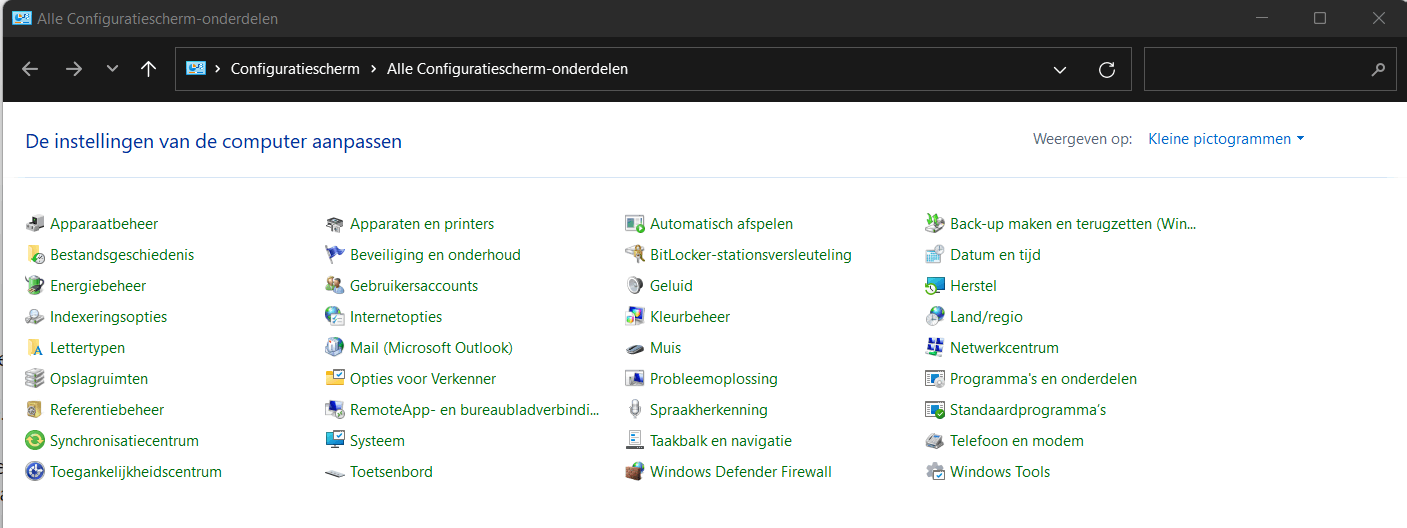Screen dimensions: 1407x528
Task: Expand the chevron before Configuratiescherm breadcrumb
Action: pyautogui.click(x=217, y=70)
